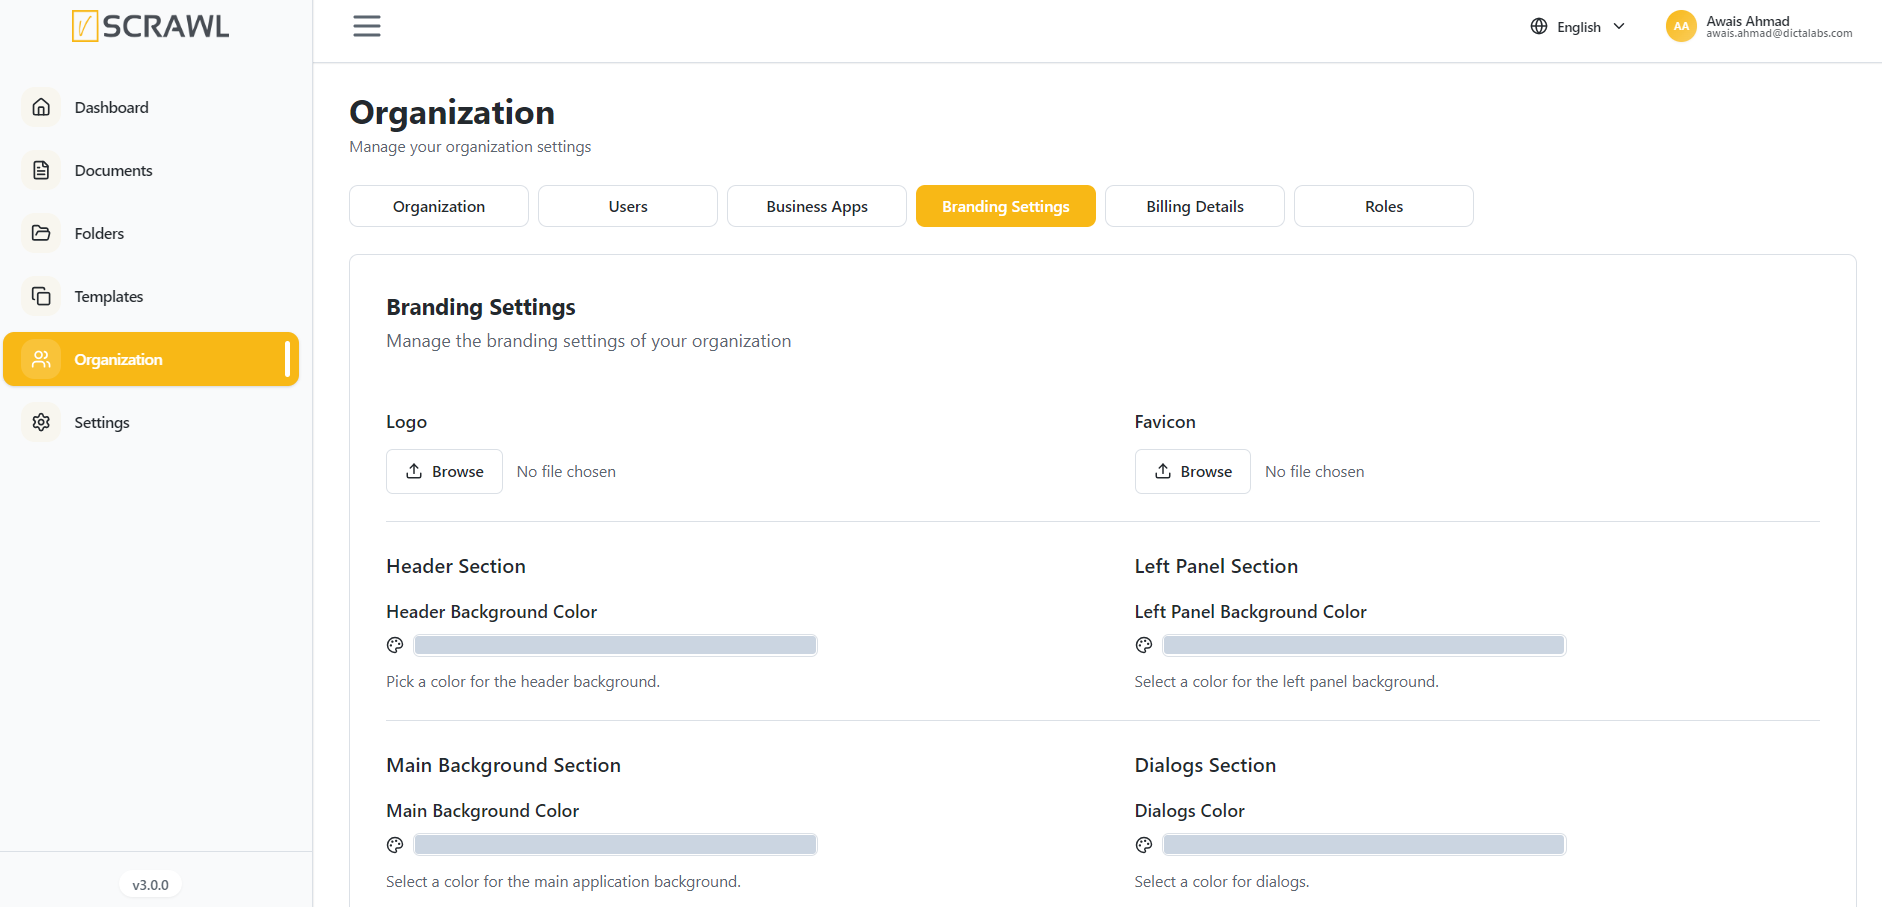Browse for a Logo file
Screen dimensions: 1882x907
pyautogui.click(x=444, y=471)
